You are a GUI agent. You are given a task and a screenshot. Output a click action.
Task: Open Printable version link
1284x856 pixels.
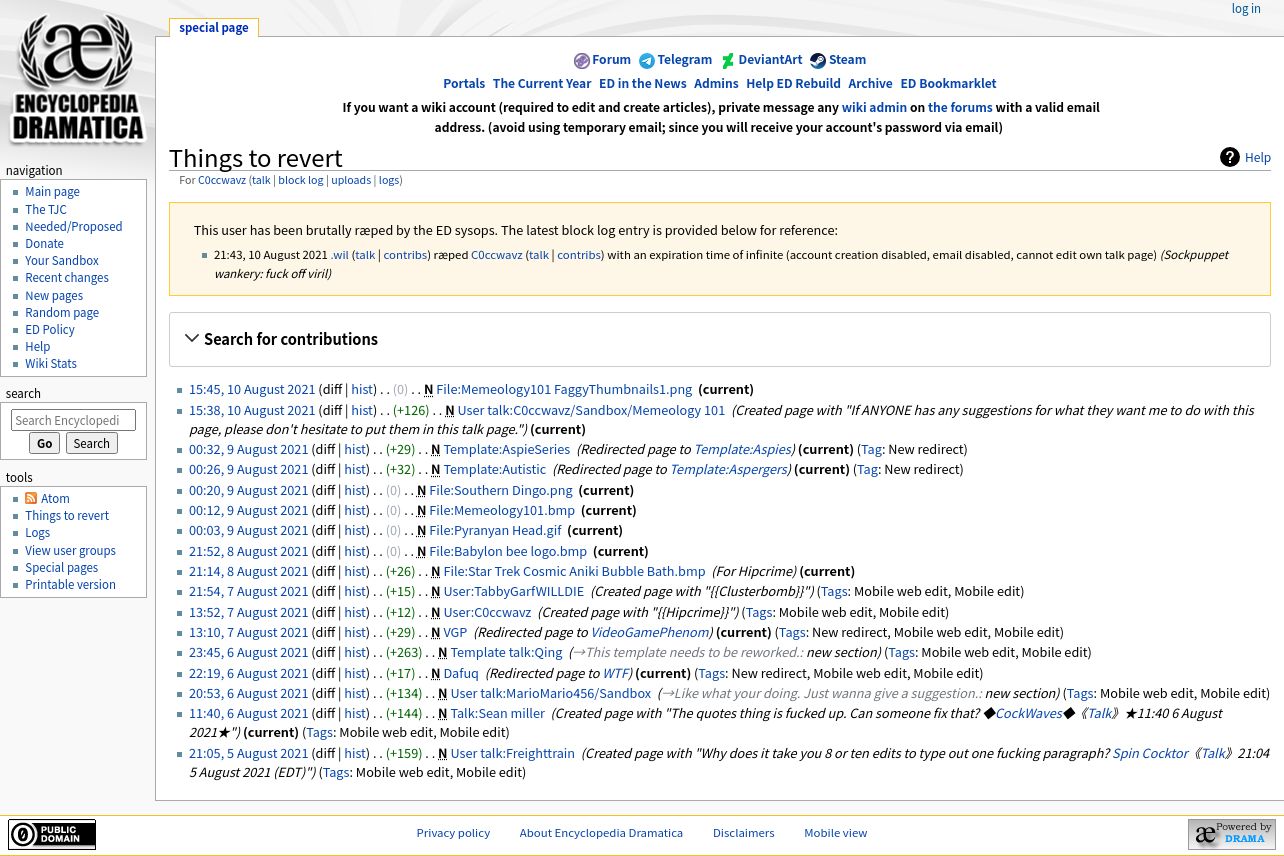pos(70,584)
